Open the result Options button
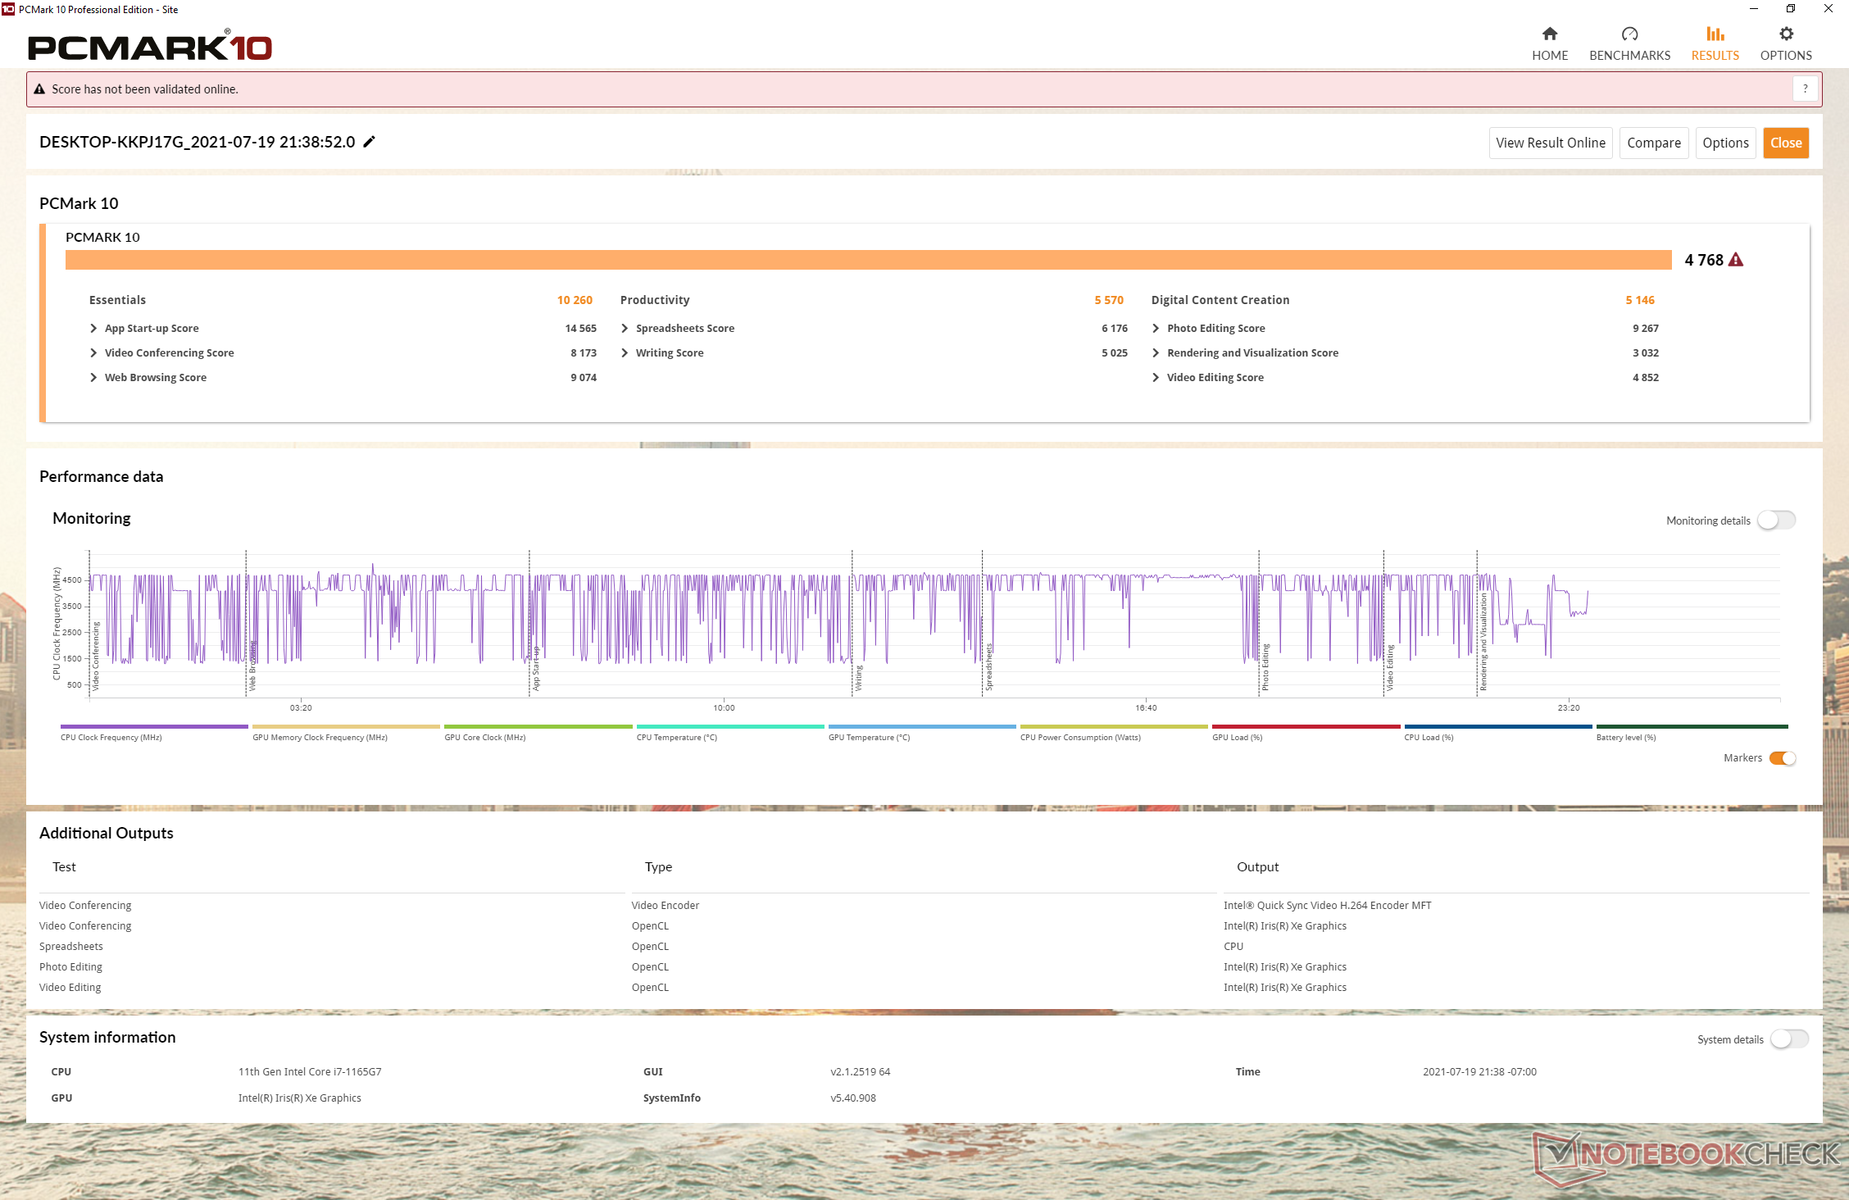1849x1200 pixels. [x=1726, y=143]
